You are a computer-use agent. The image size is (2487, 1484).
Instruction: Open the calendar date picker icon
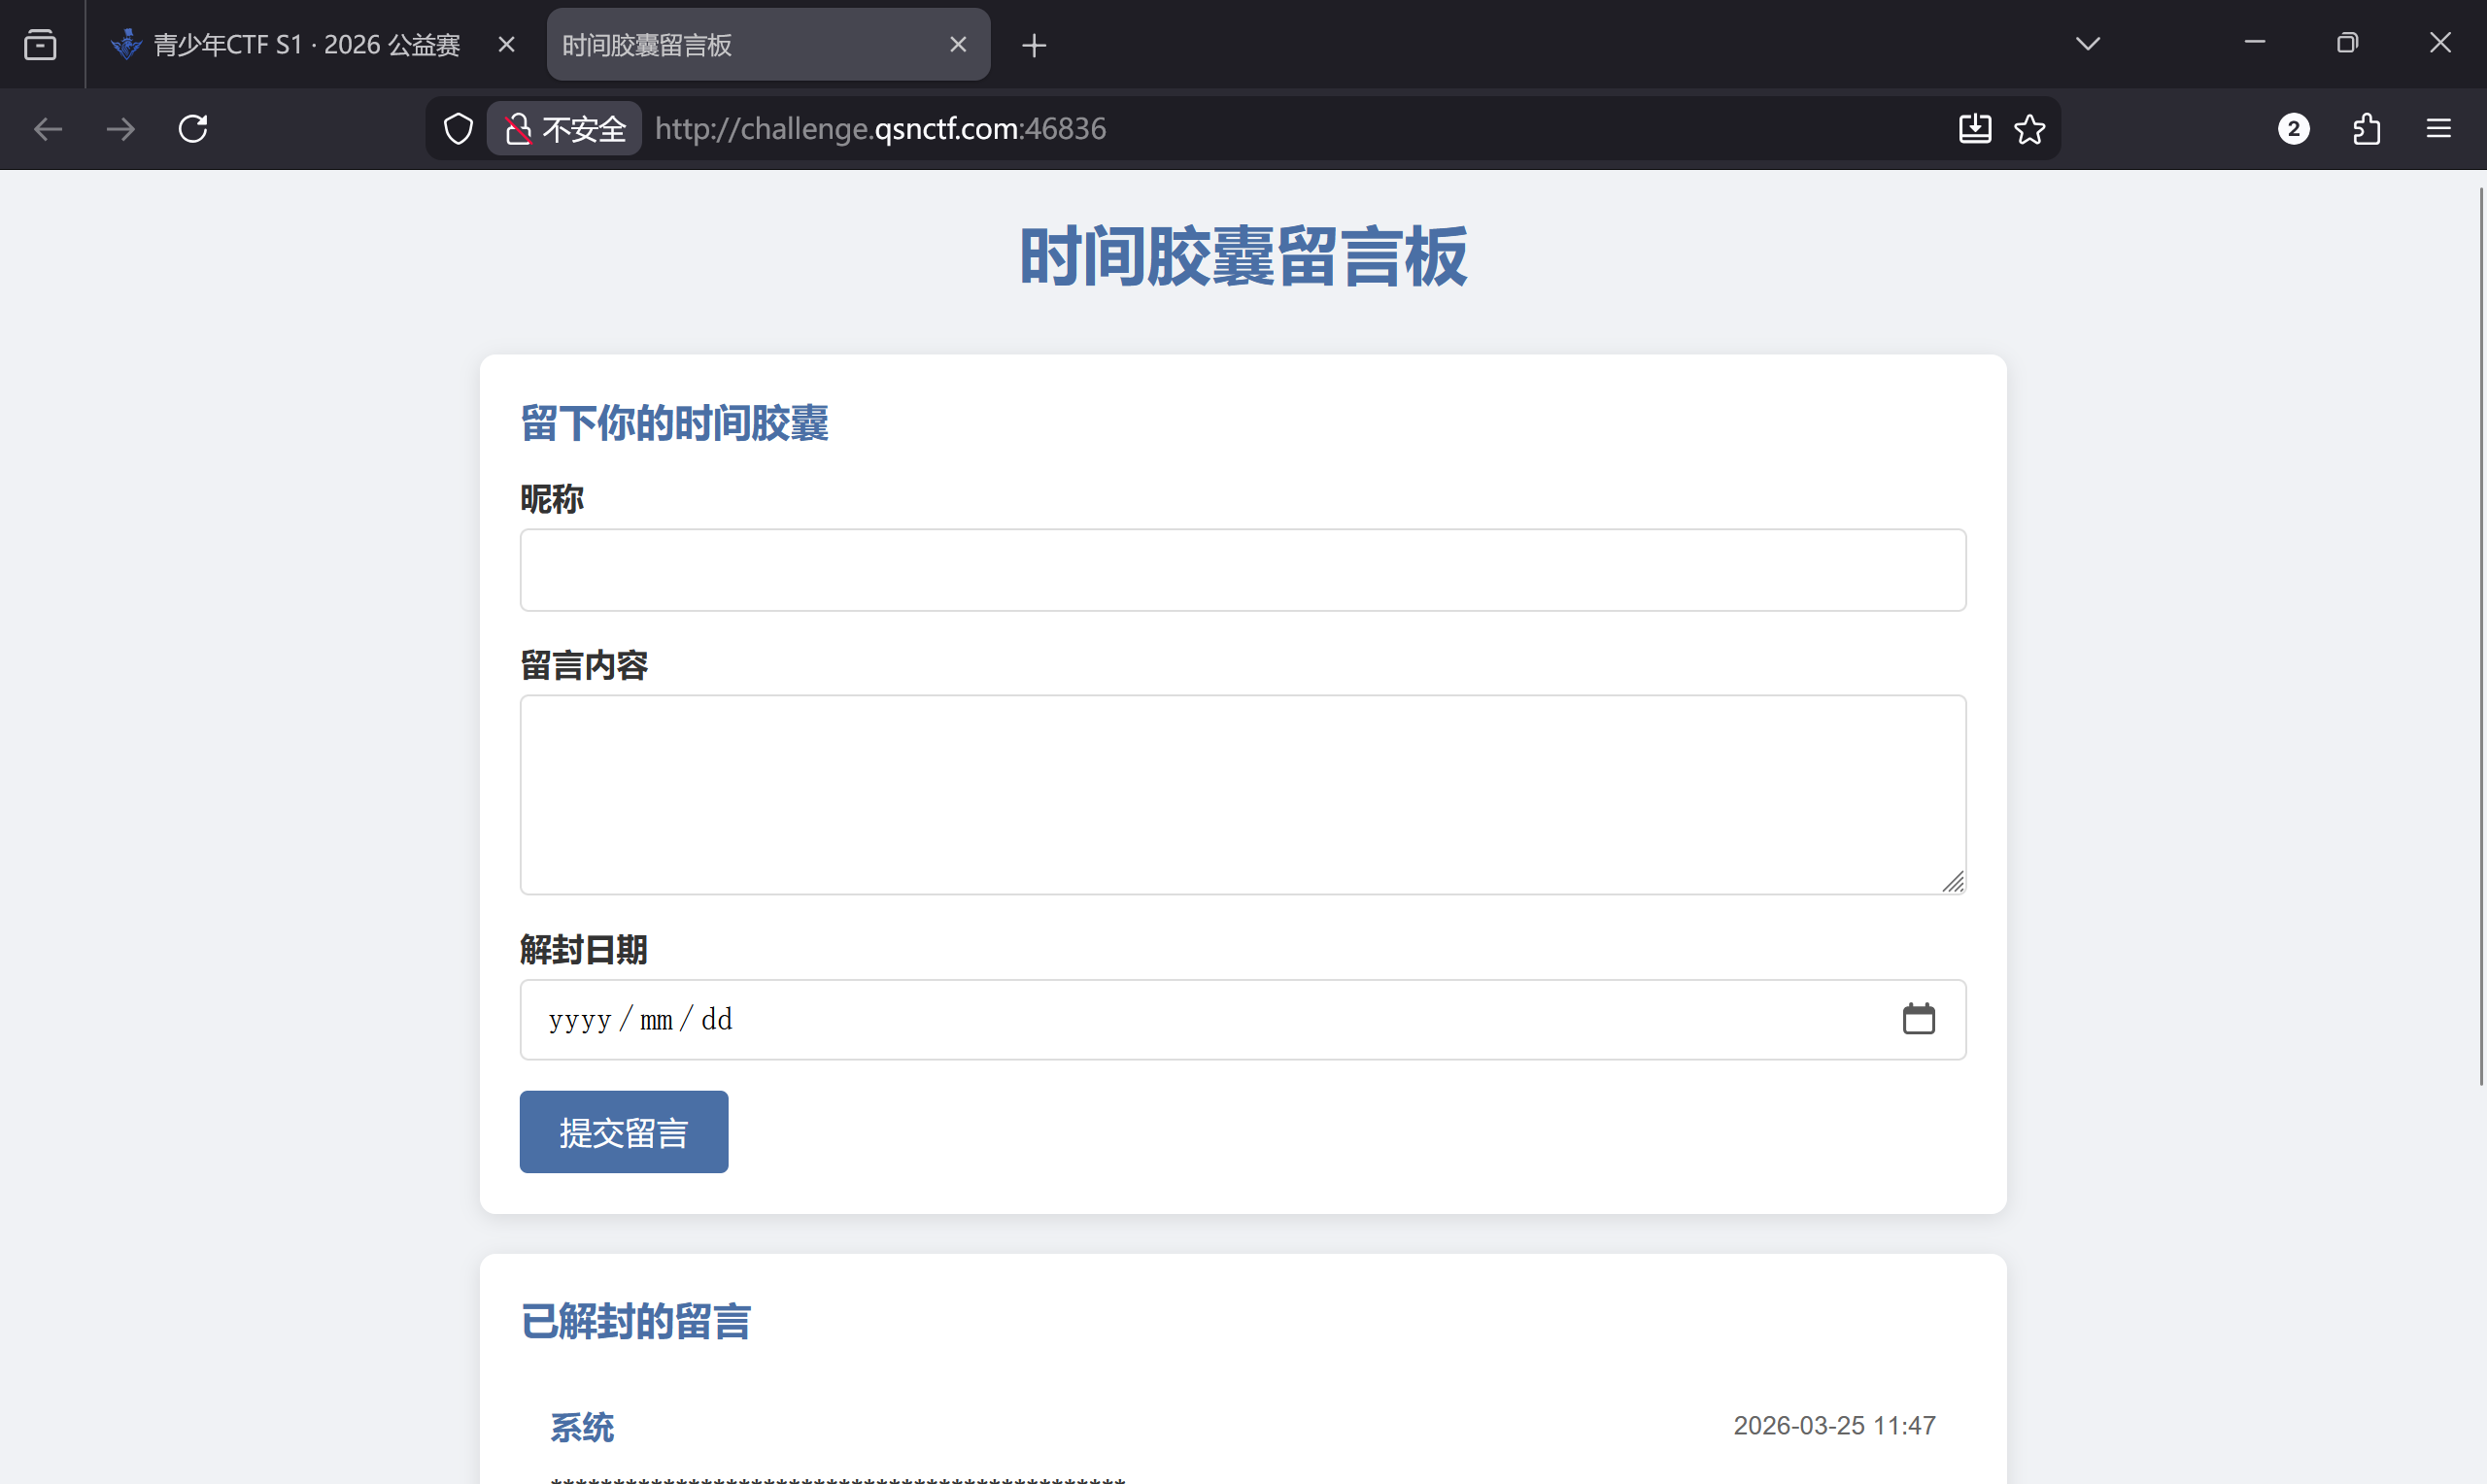click(x=1917, y=1019)
